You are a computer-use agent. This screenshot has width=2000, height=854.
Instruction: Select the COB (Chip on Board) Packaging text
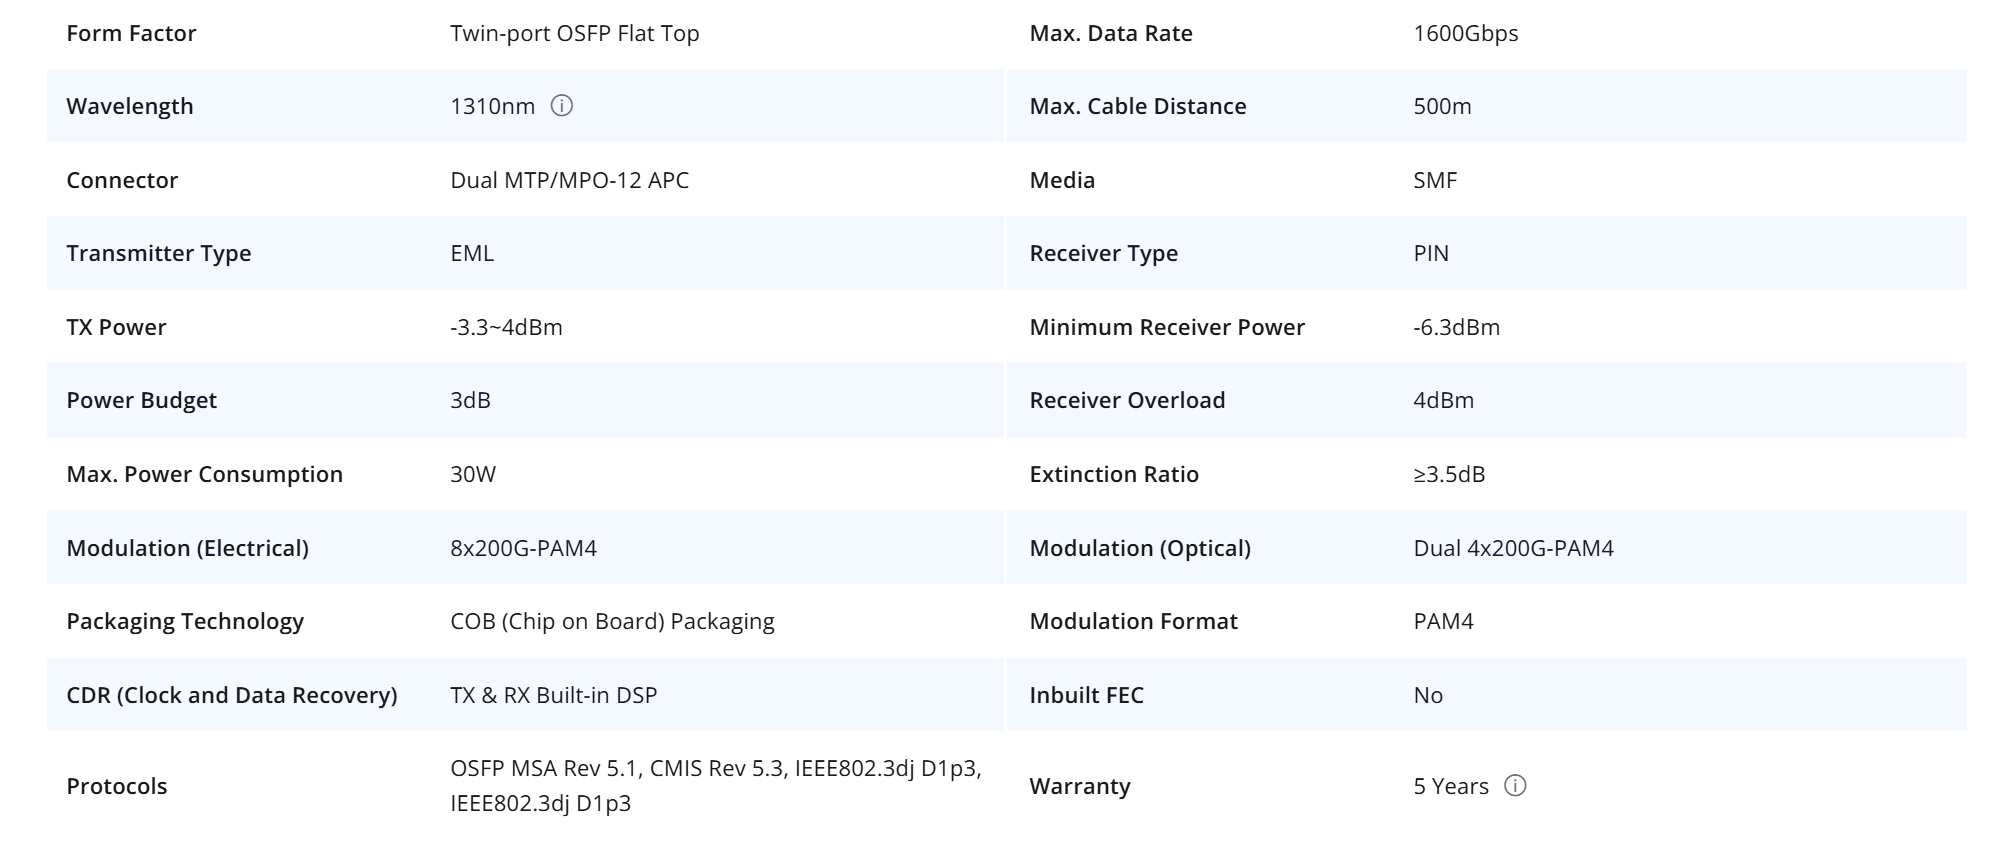click(x=612, y=621)
